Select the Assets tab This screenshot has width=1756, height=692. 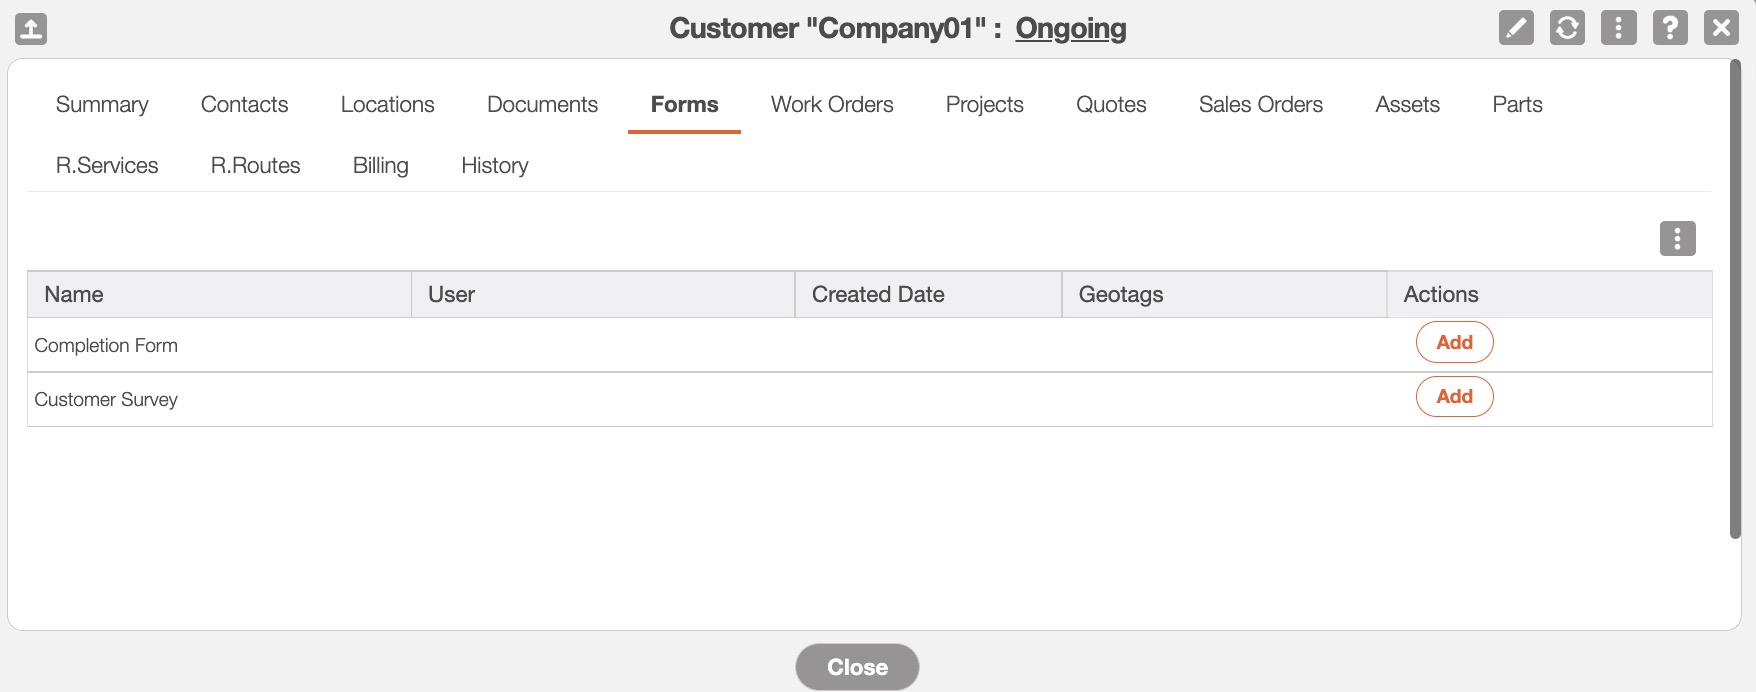[1407, 105]
